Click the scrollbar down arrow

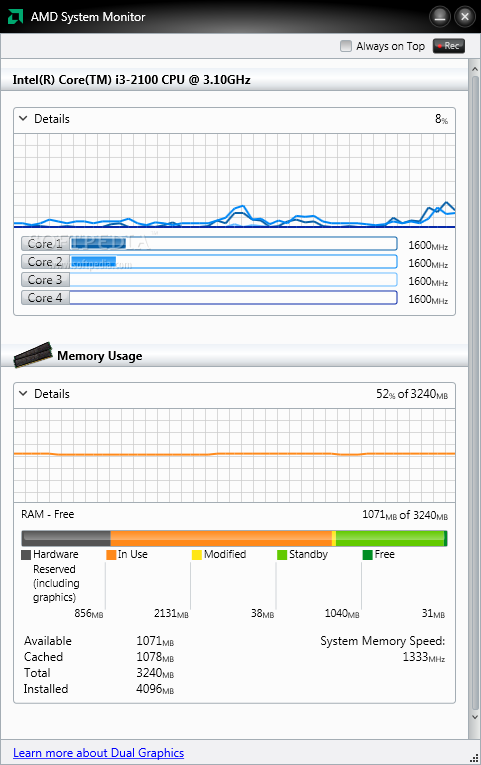coord(475,717)
